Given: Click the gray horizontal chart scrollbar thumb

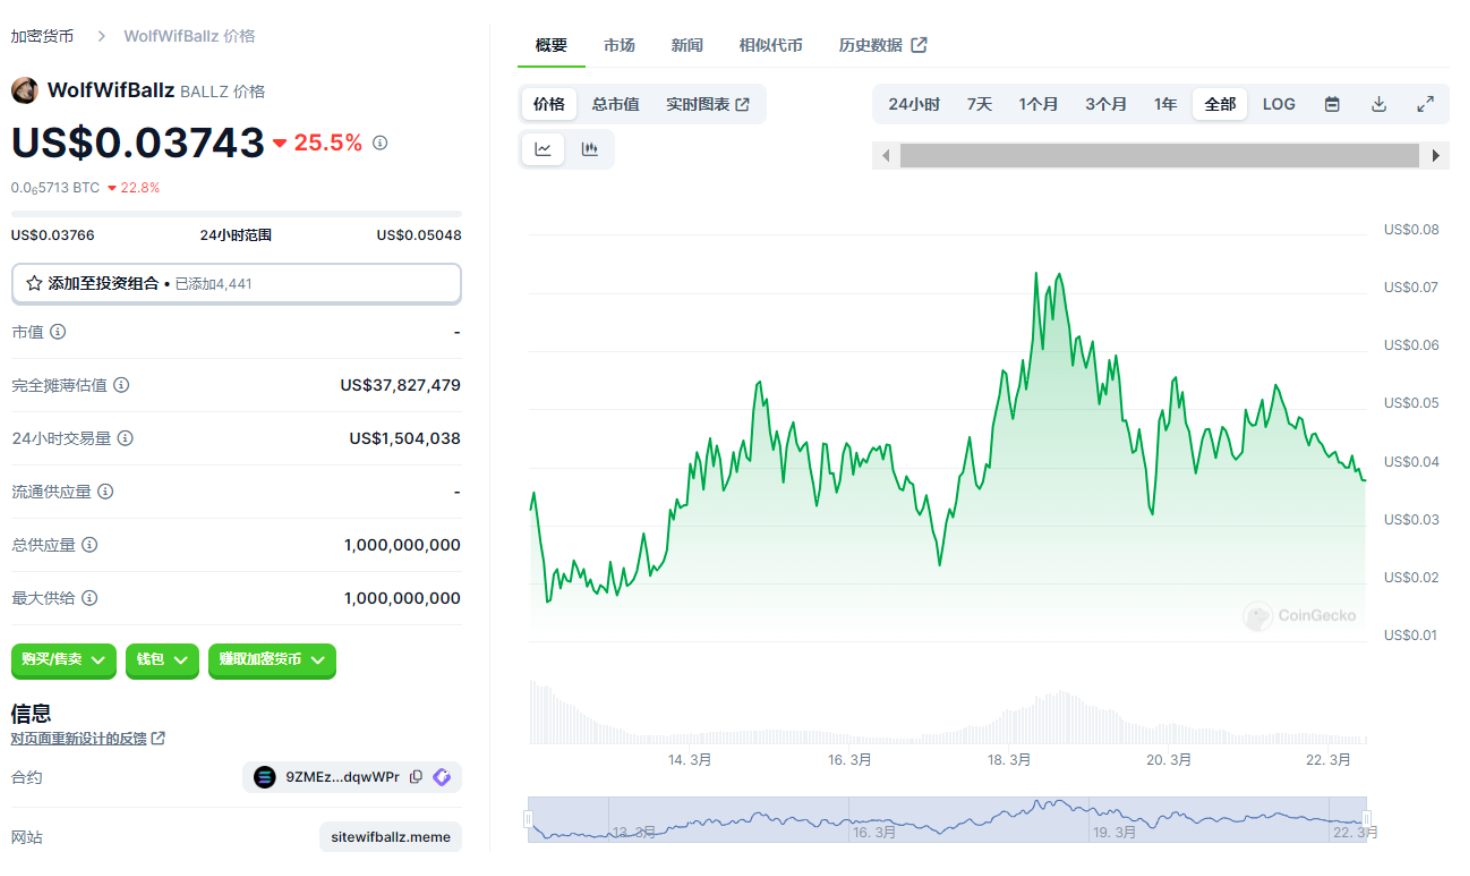Looking at the screenshot, I should click(1159, 155).
